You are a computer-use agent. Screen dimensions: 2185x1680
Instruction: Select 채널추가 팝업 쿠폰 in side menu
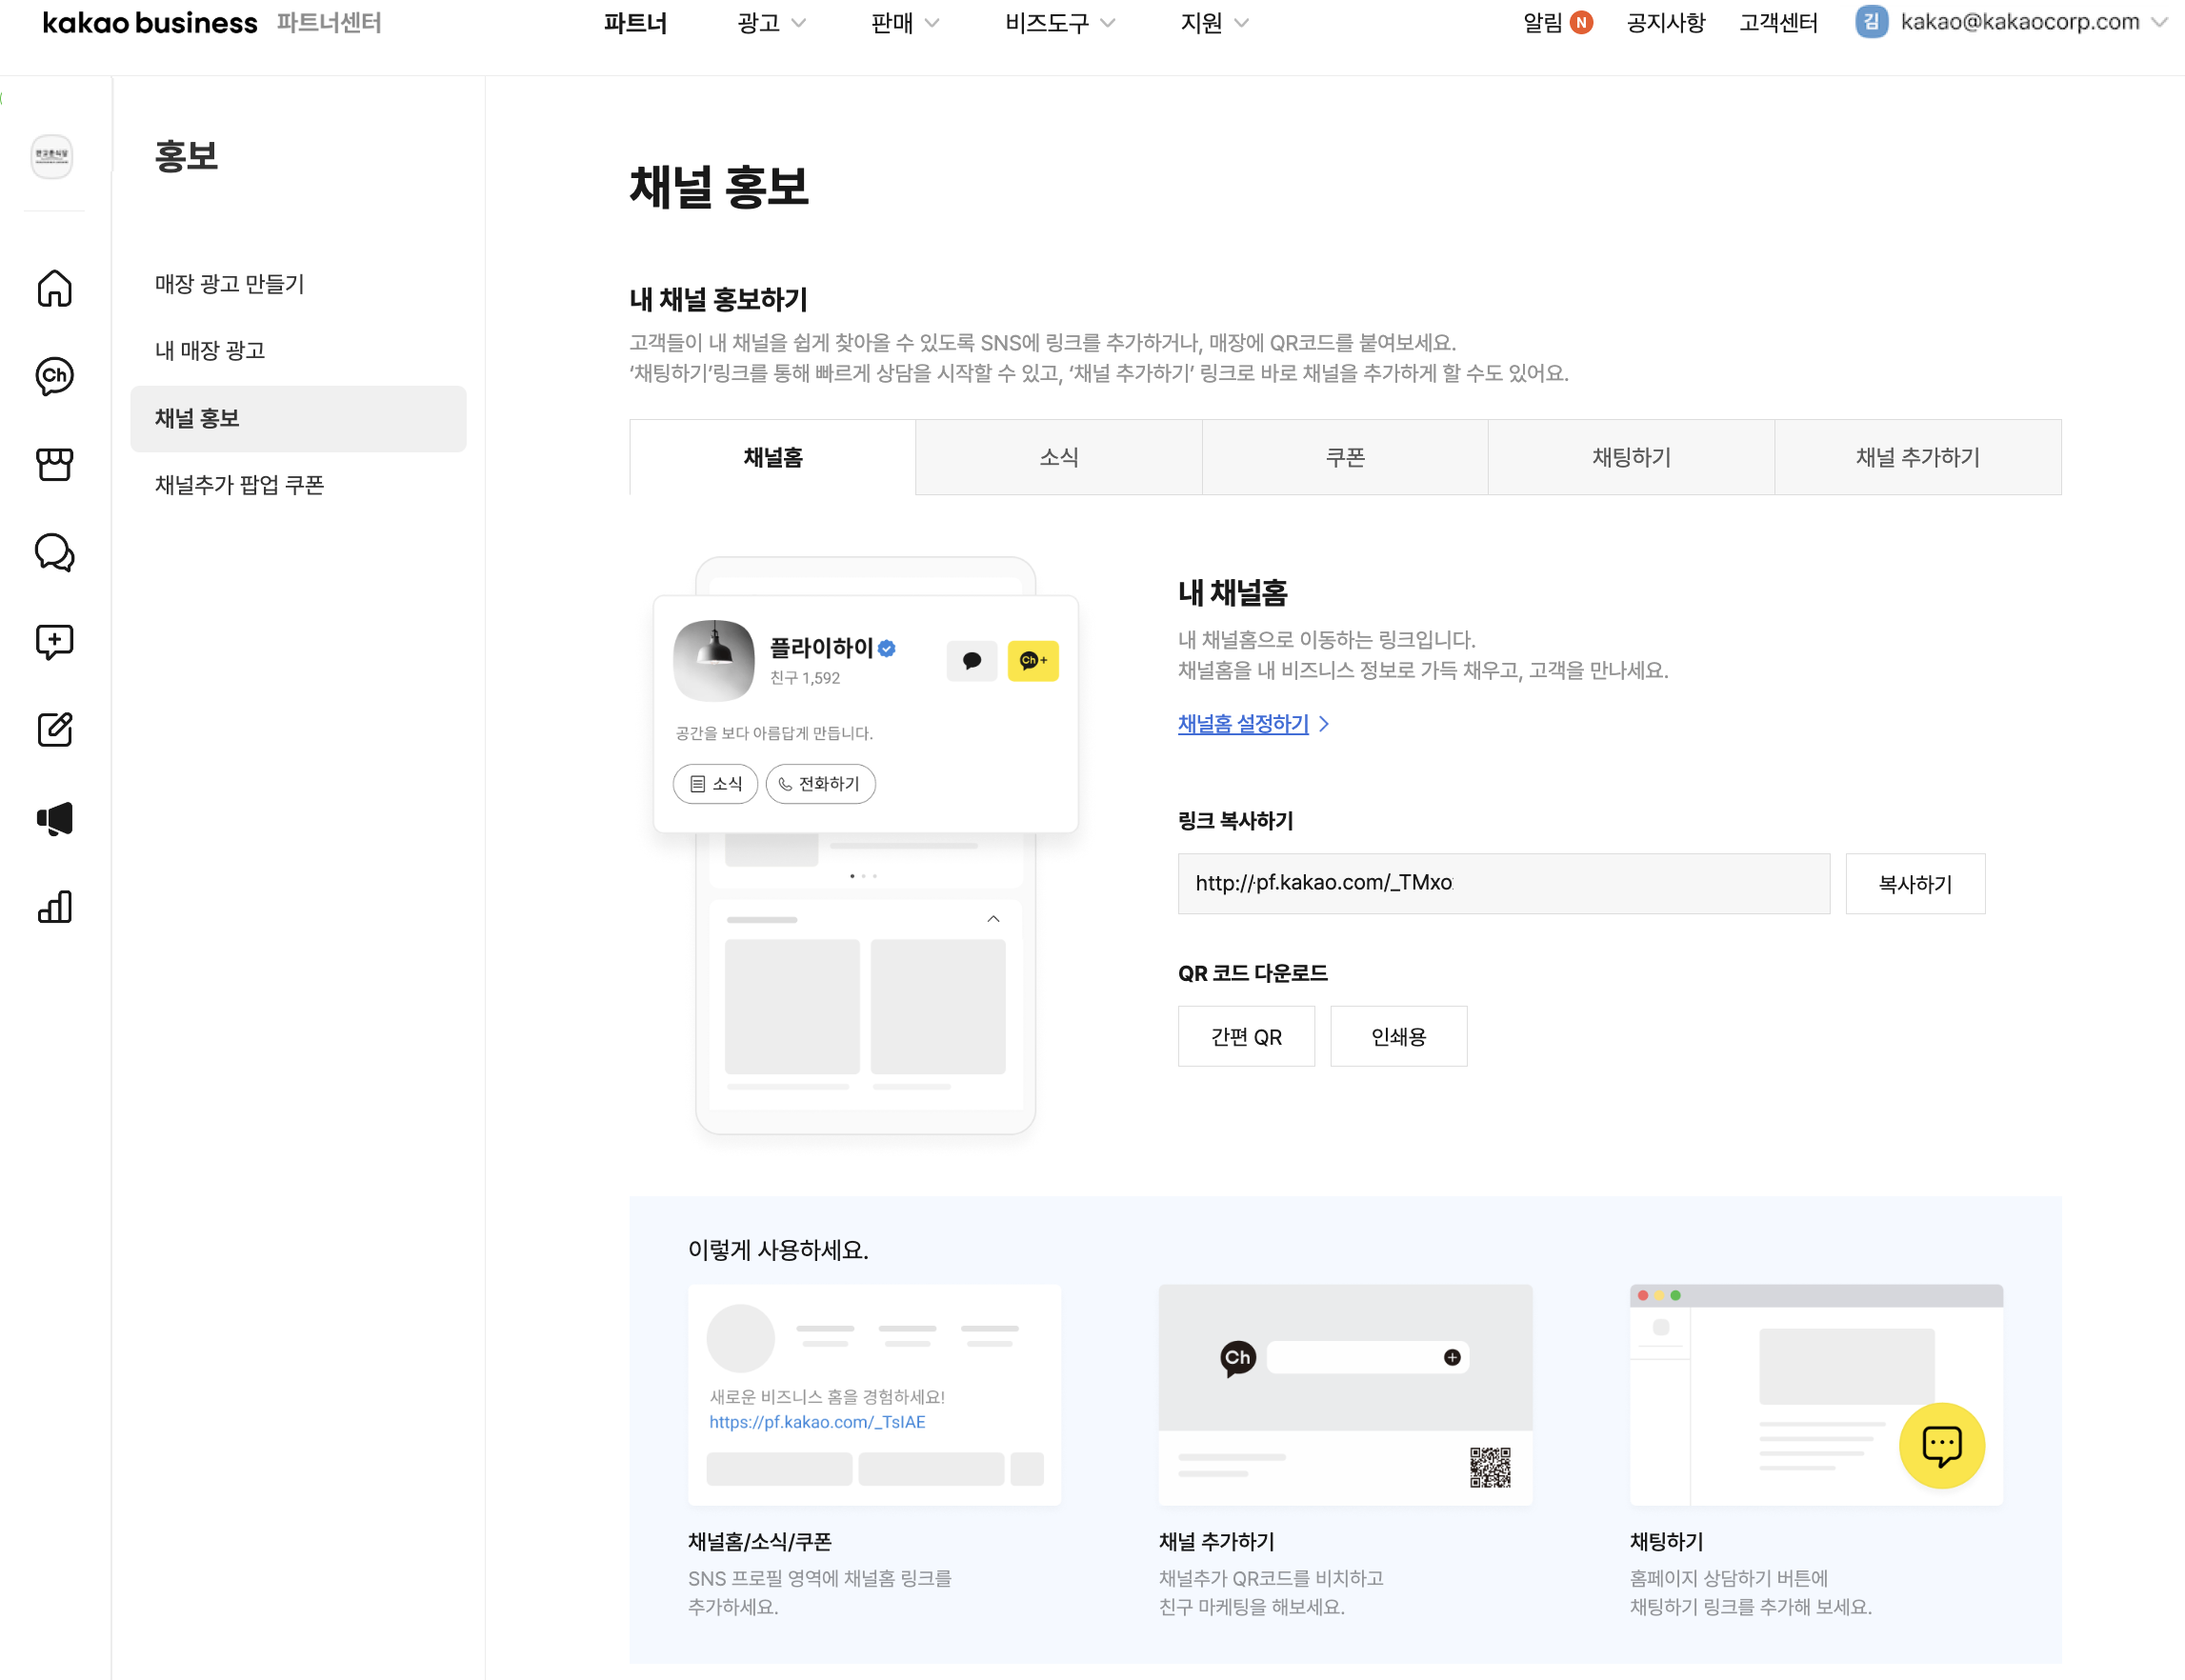coord(239,485)
